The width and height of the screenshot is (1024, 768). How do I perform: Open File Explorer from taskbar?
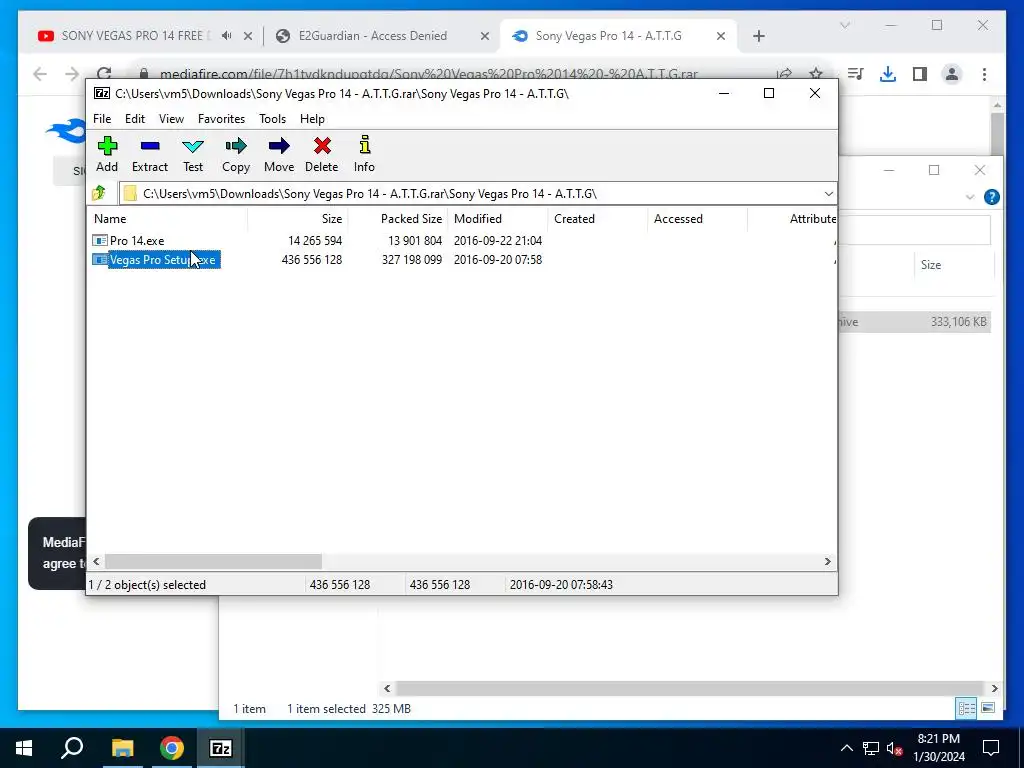tap(122, 748)
